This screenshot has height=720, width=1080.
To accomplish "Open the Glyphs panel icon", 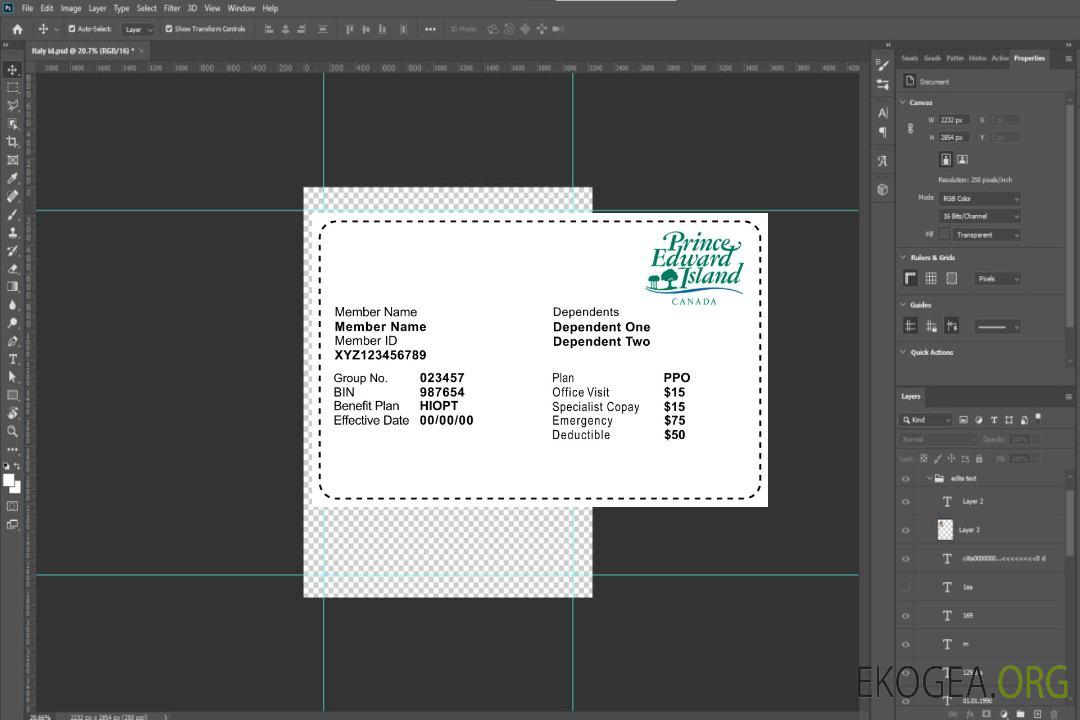I will point(882,160).
